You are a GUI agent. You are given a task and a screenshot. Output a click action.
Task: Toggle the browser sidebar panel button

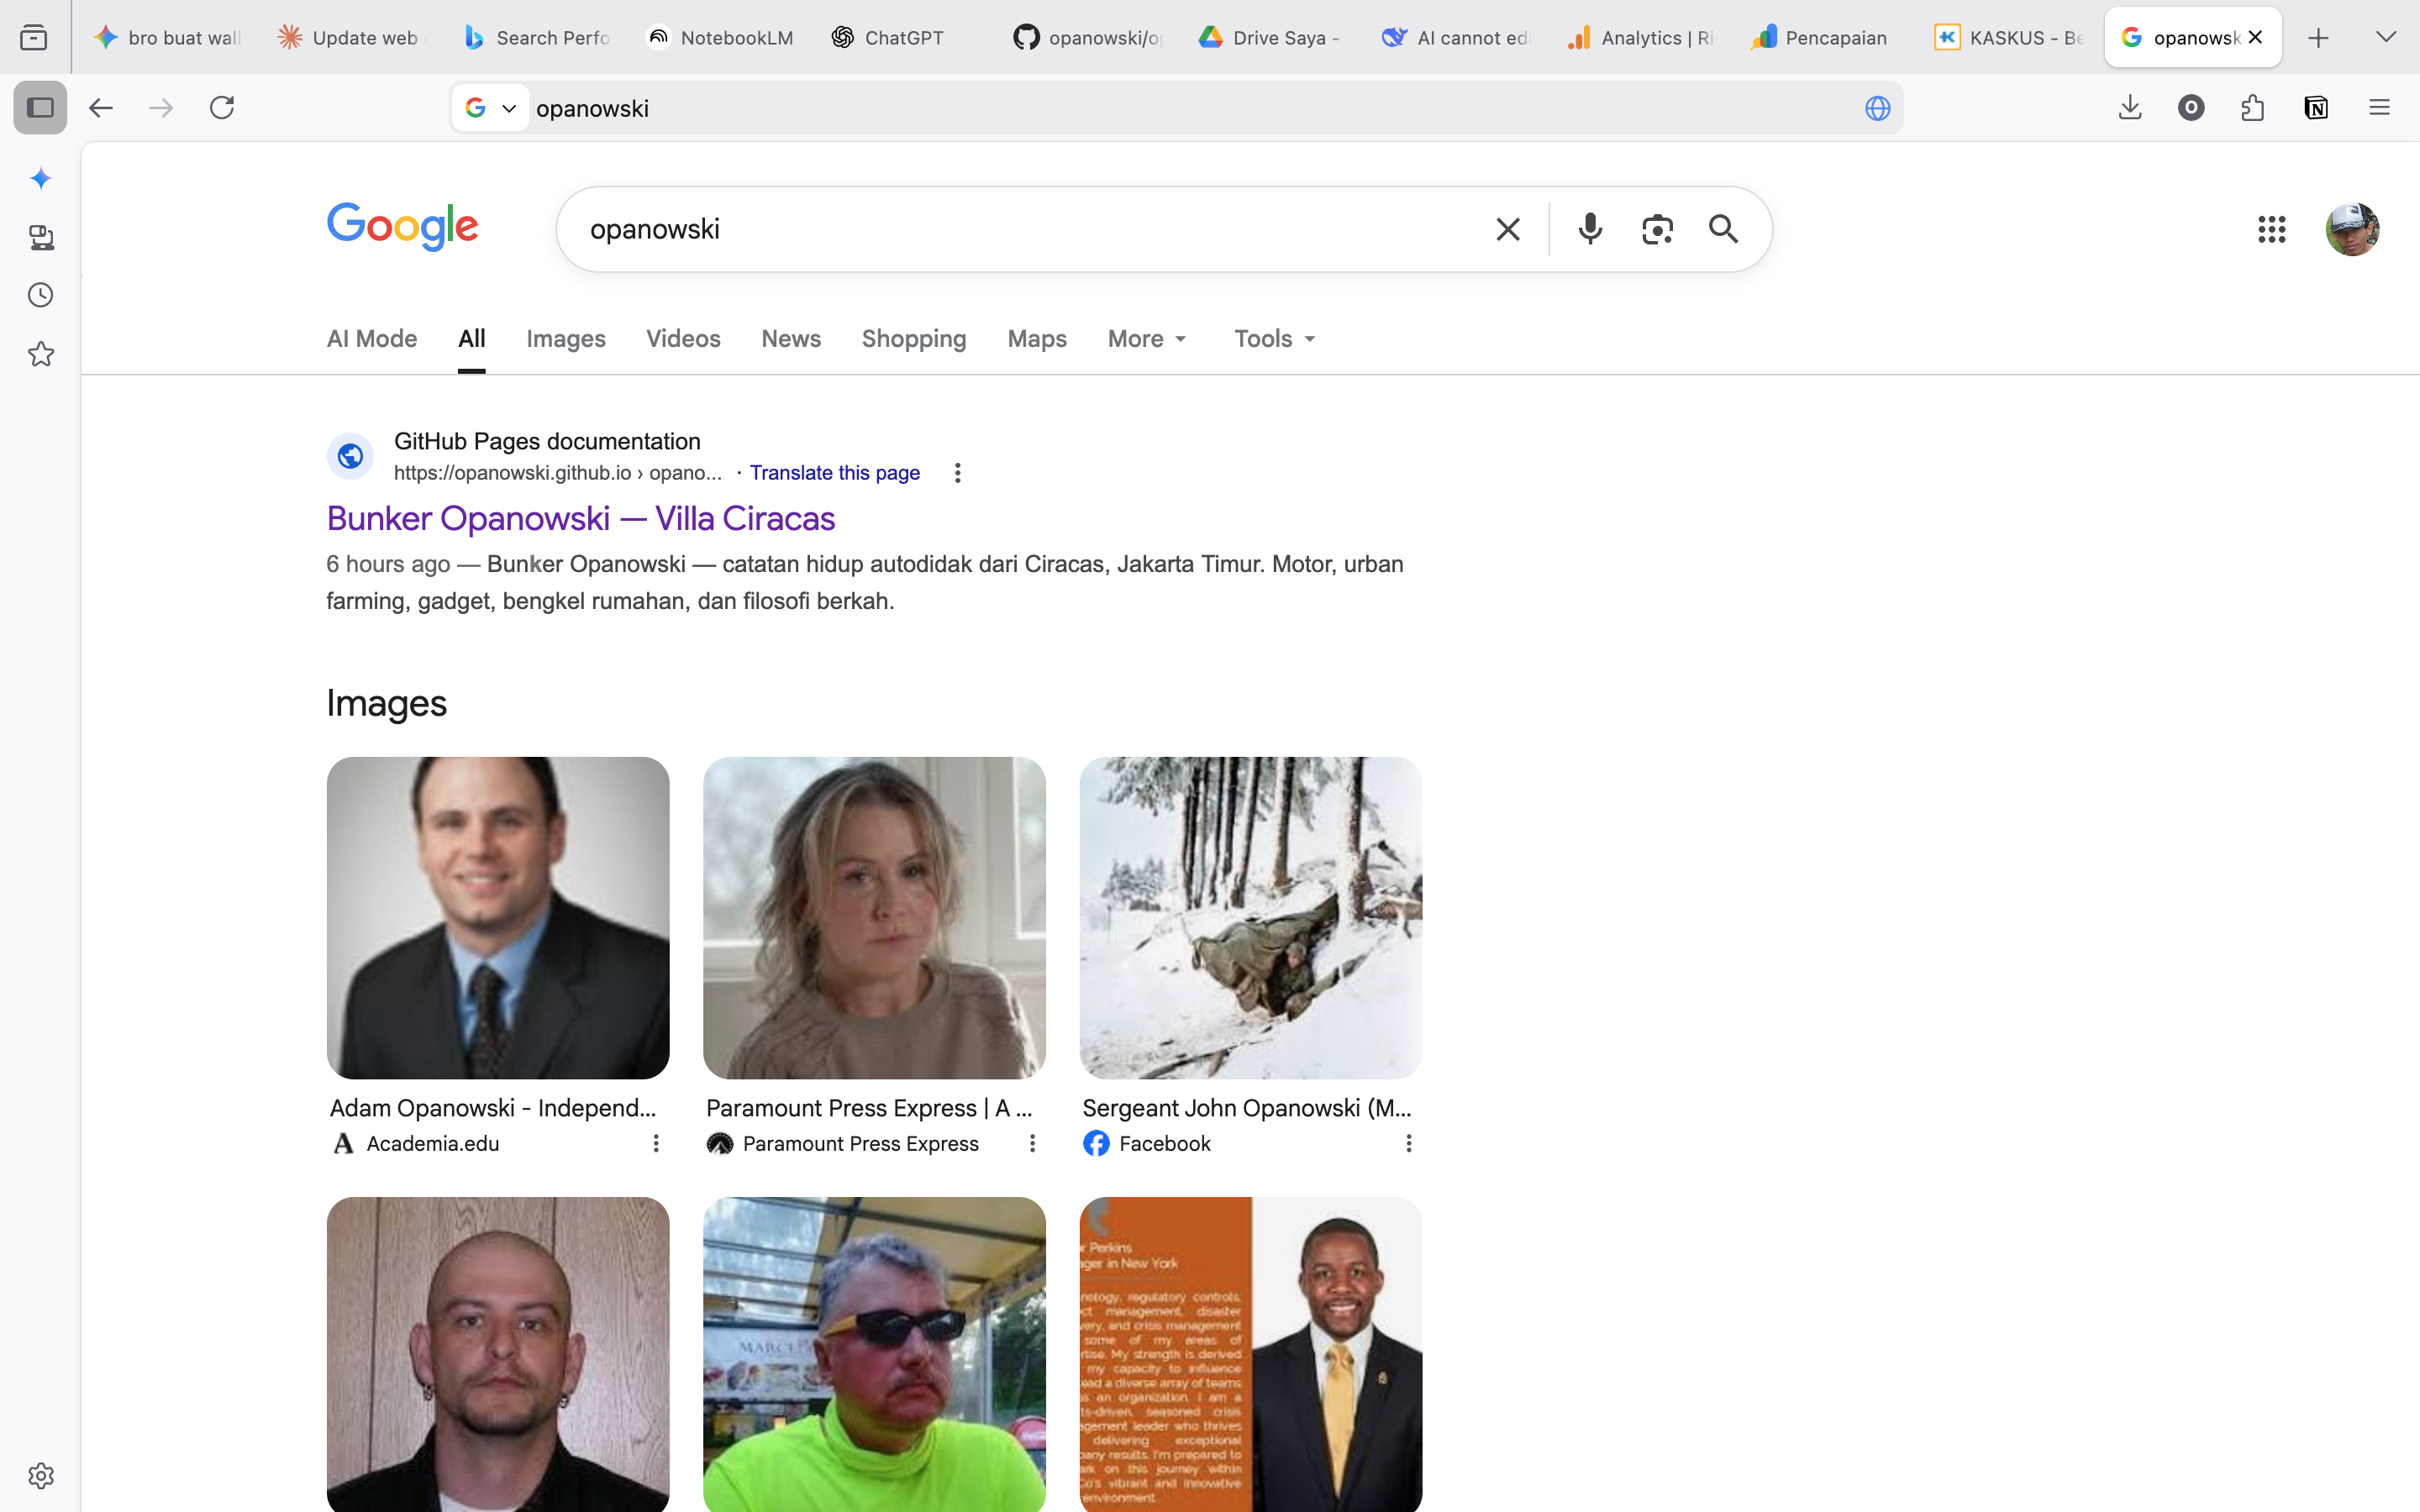[x=40, y=107]
